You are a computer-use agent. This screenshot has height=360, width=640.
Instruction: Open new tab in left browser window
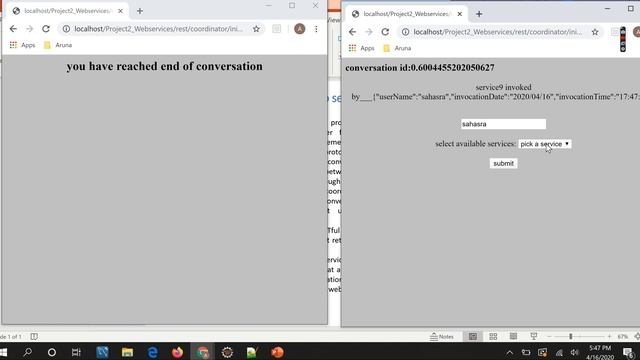140,11
